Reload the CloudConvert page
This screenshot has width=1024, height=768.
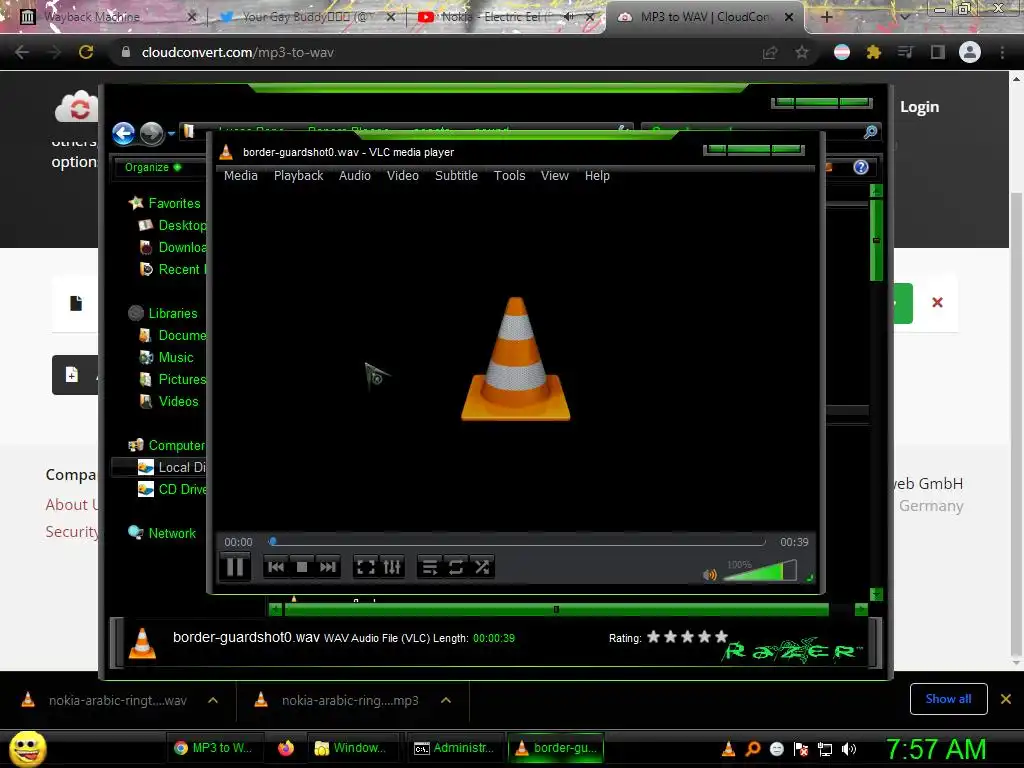point(86,52)
